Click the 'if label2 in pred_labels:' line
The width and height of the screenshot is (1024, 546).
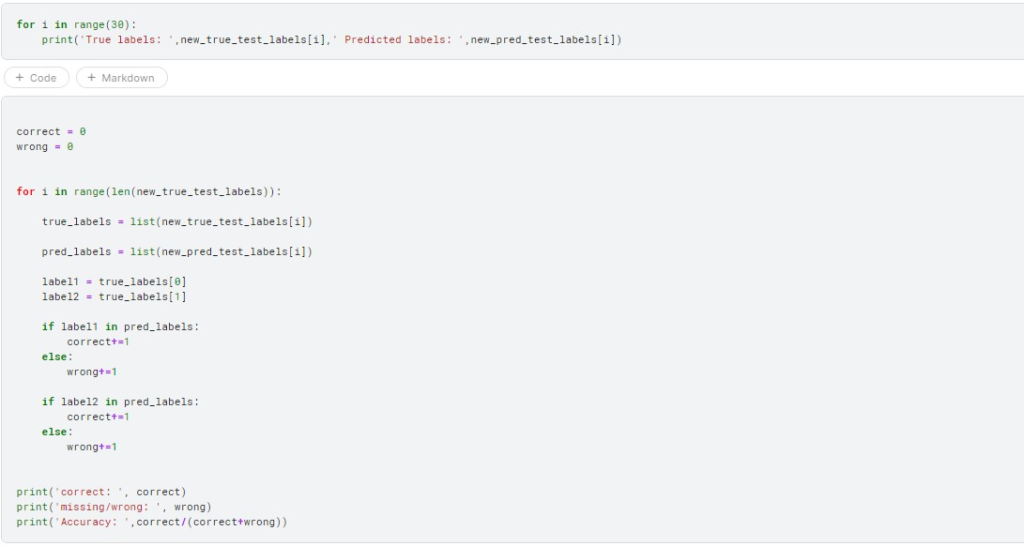click(120, 402)
